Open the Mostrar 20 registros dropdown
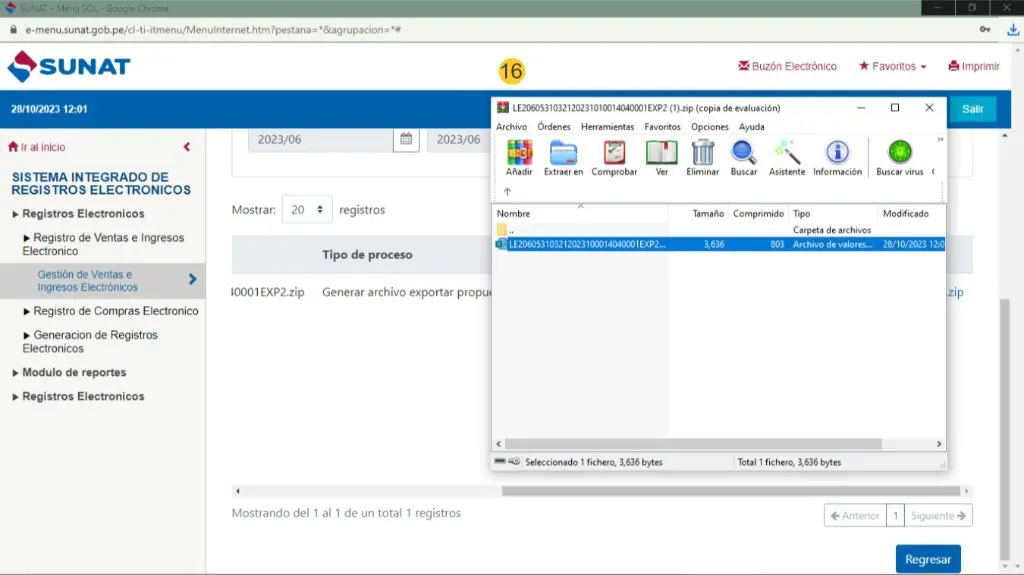The width and height of the screenshot is (1024, 575). pos(307,210)
